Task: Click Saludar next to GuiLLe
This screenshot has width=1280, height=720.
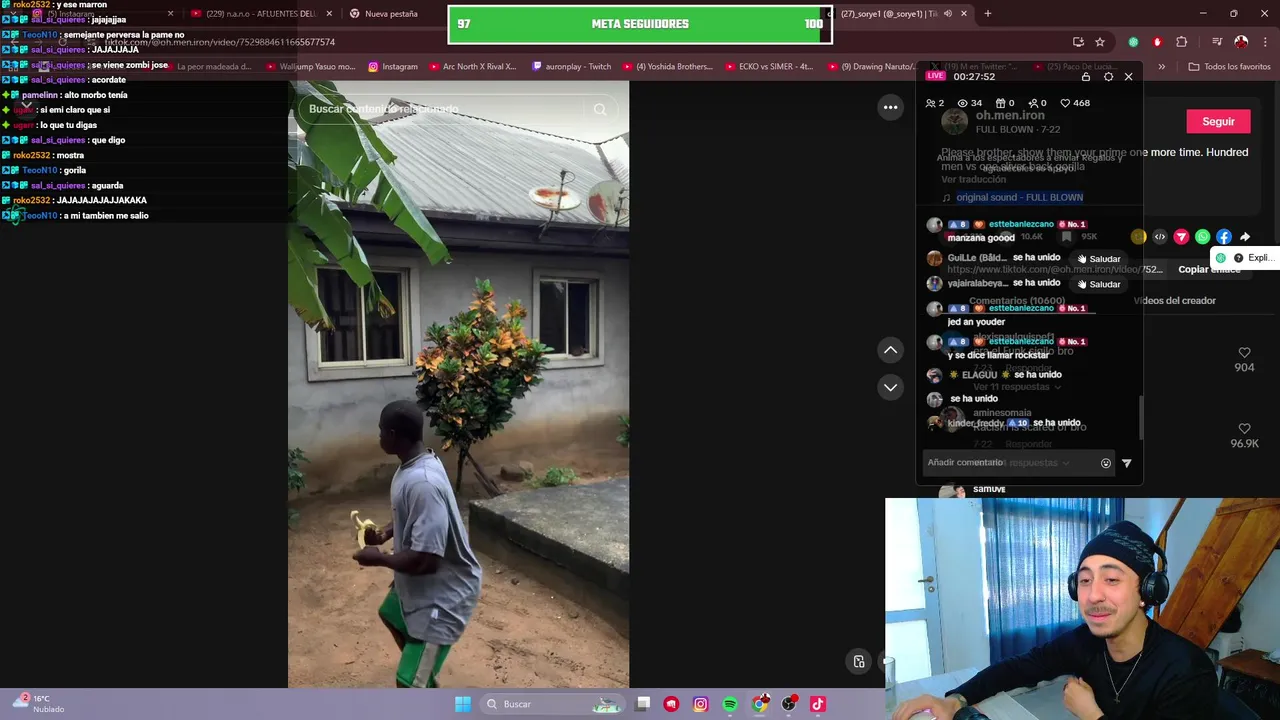Action: [1098, 259]
